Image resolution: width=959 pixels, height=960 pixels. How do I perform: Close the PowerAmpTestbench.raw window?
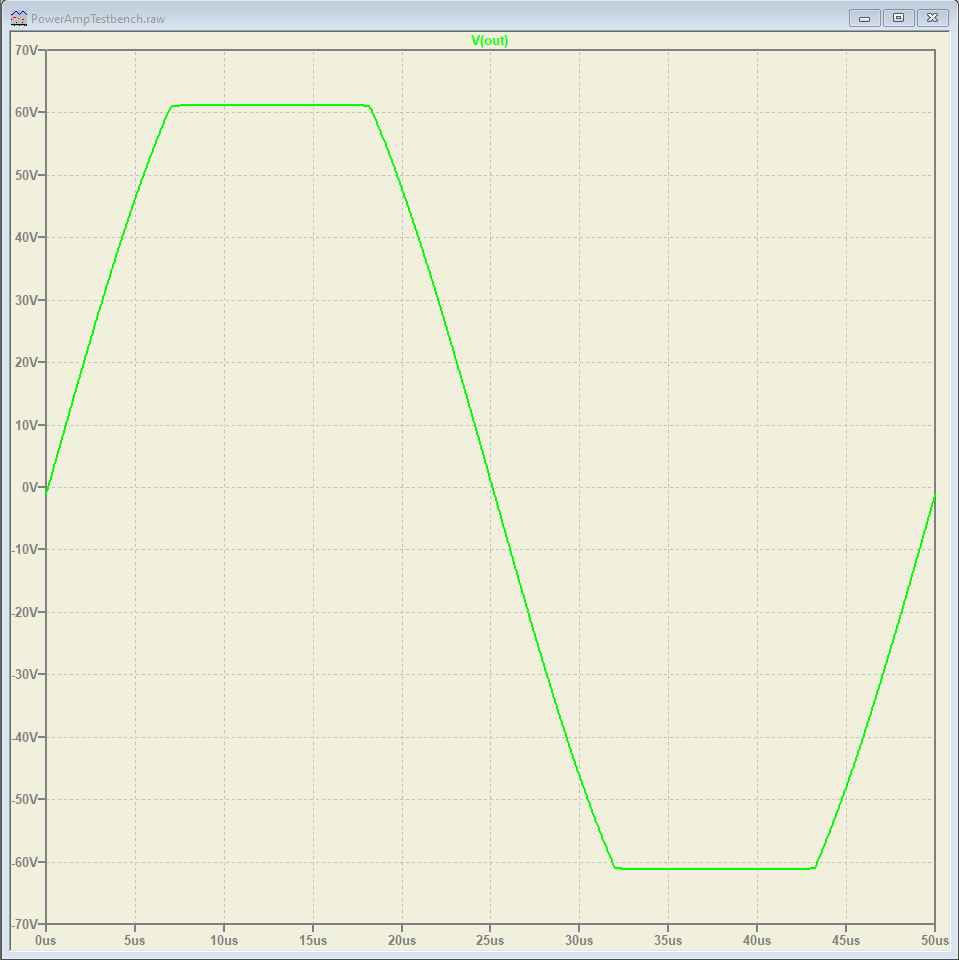tap(932, 18)
